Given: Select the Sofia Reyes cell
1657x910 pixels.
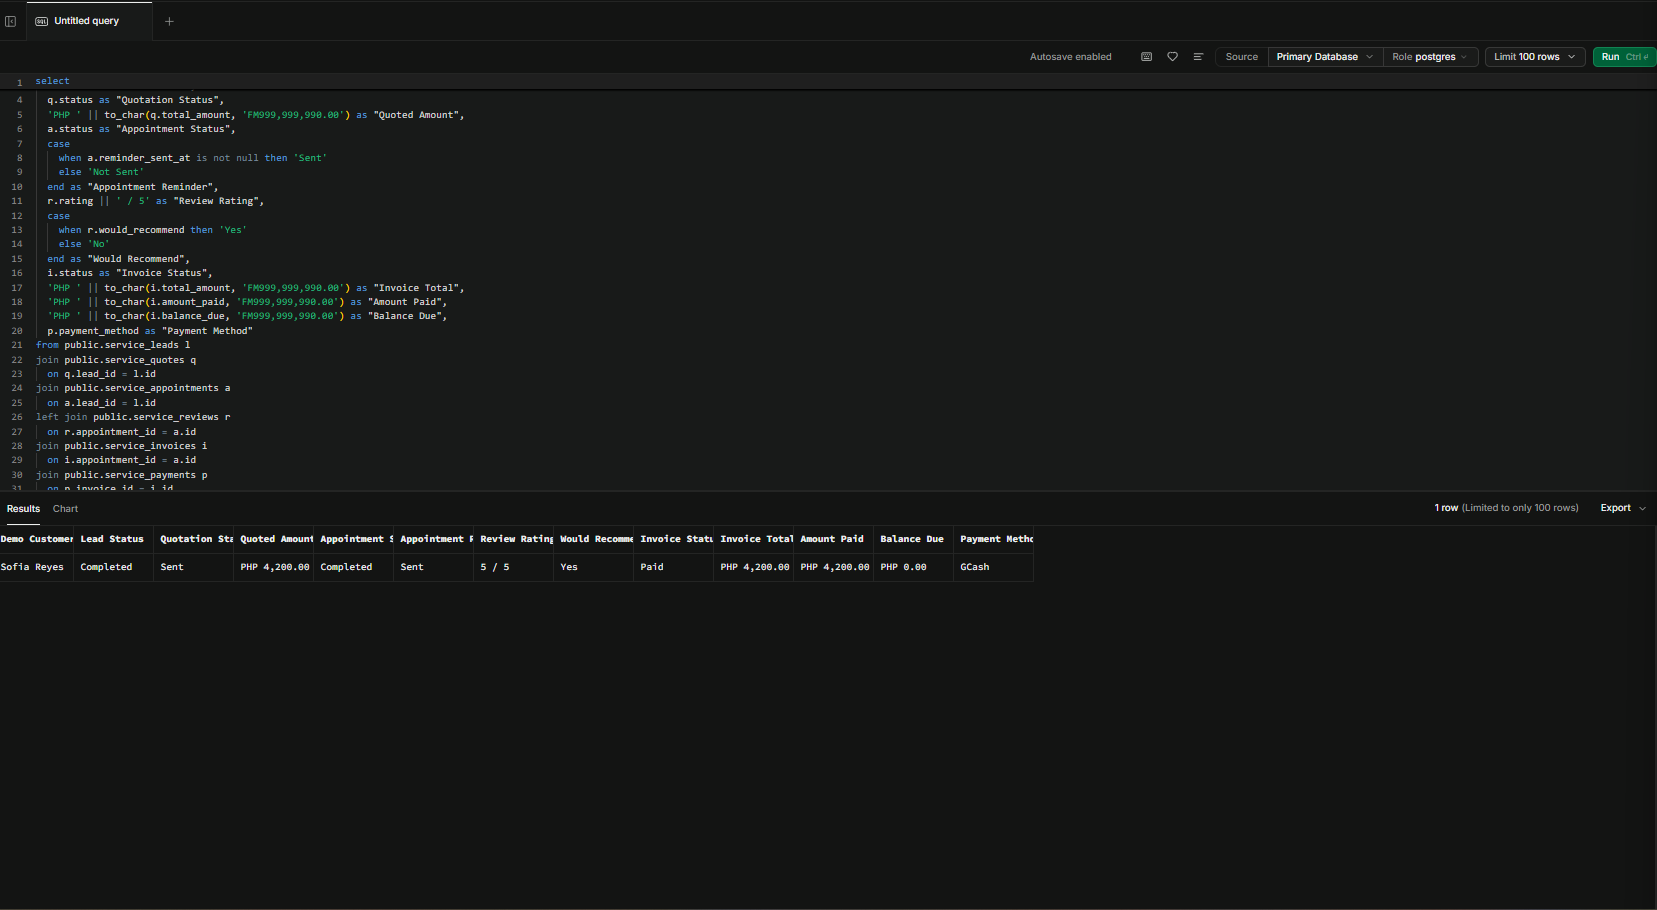Looking at the screenshot, I should coord(36,567).
